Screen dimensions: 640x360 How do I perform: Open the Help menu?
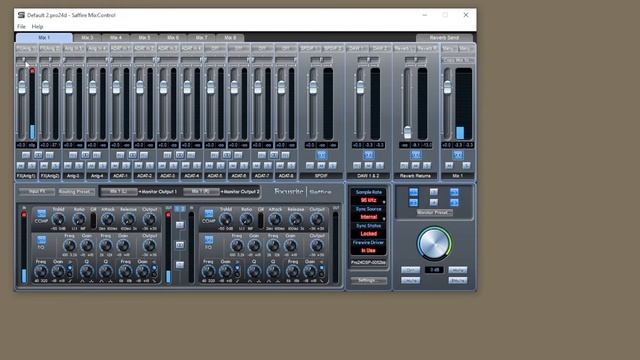[37, 27]
